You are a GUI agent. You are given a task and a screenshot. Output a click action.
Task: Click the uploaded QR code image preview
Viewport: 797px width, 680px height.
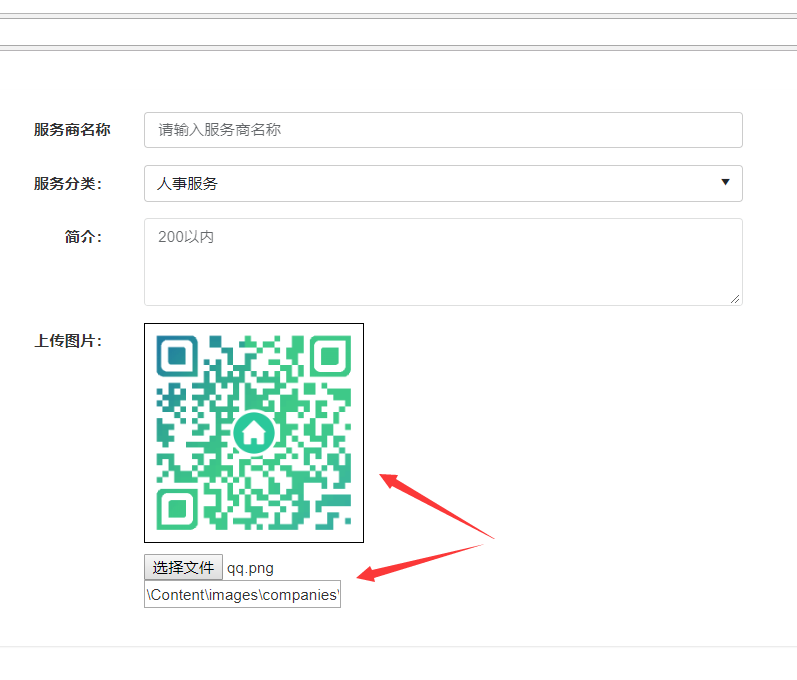click(x=254, y=433)
